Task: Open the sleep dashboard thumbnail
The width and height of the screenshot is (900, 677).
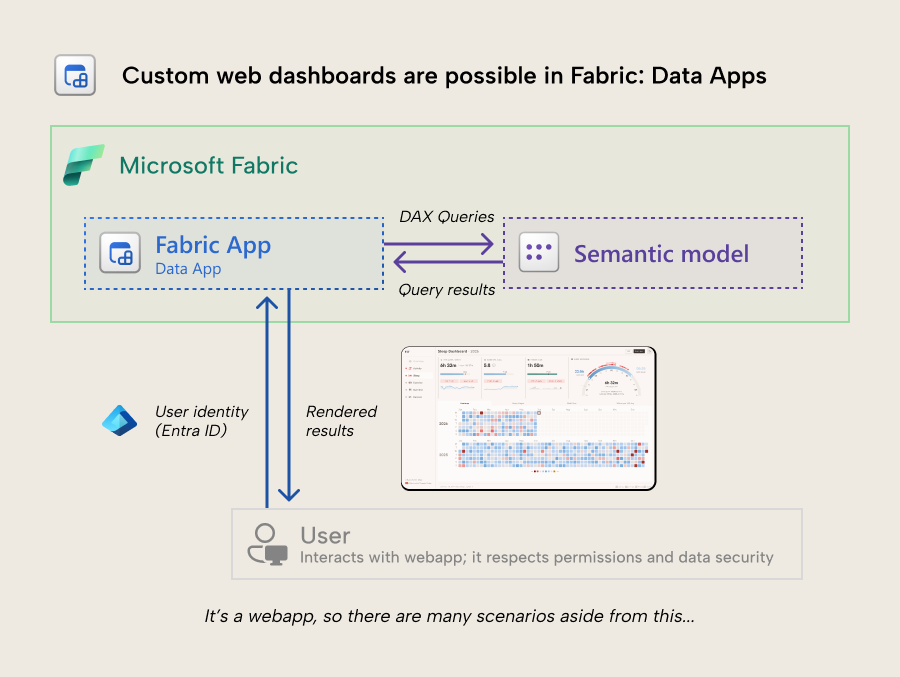Action: [529, 419]
